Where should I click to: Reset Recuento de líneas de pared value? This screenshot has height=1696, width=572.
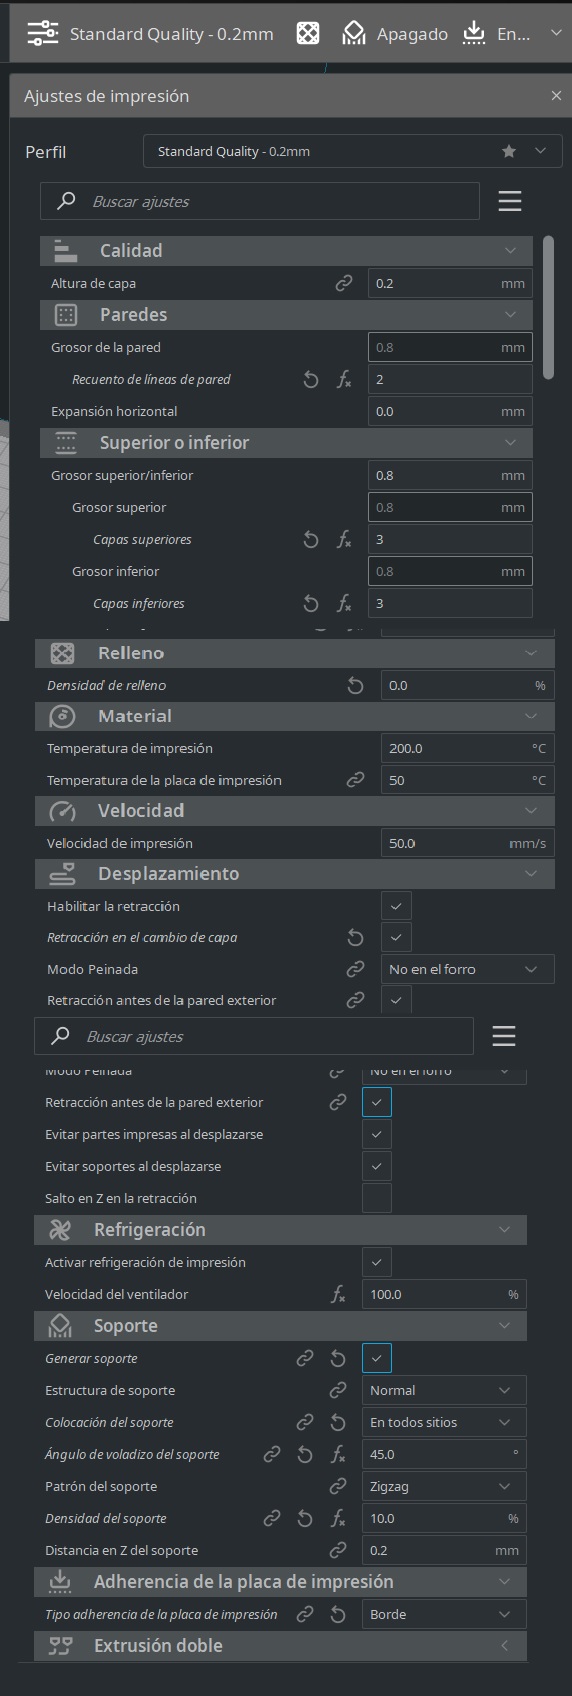click(311, 379)
